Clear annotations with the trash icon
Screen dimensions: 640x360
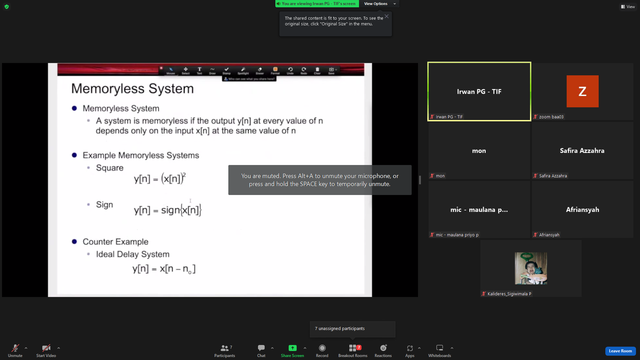[x=317, y=70]
